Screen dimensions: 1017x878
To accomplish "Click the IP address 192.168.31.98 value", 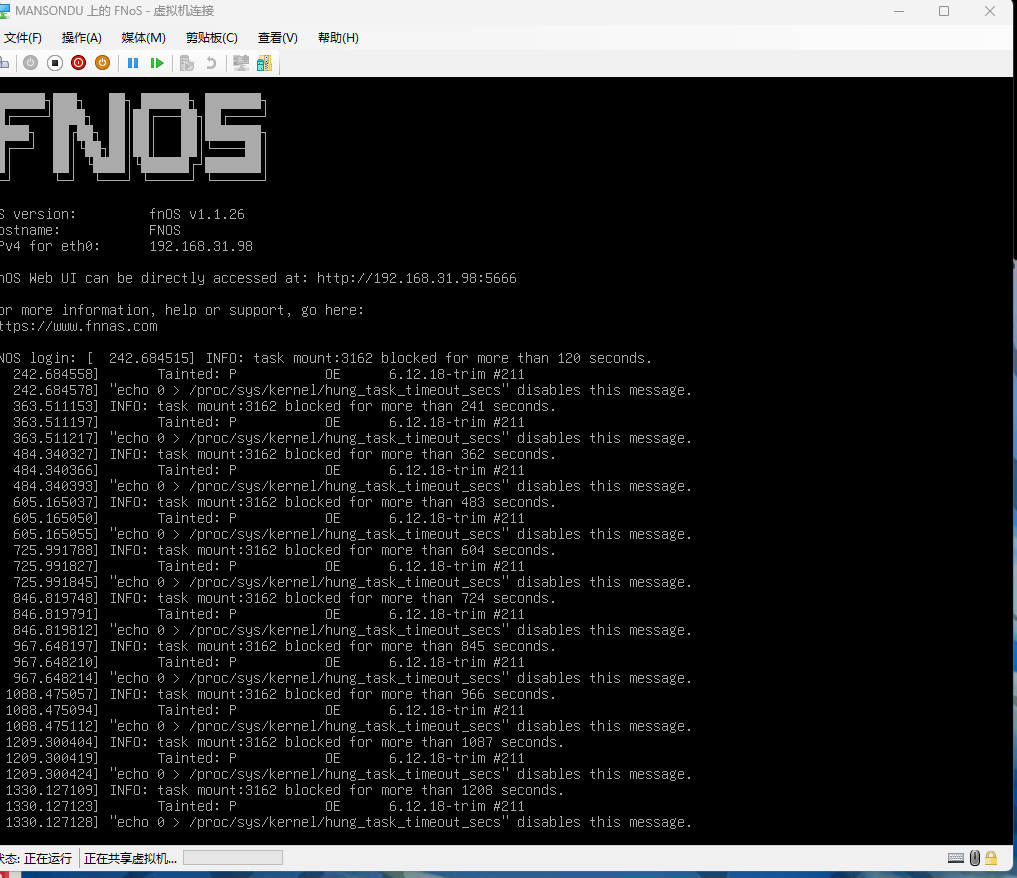I will [x=201, y=246].
